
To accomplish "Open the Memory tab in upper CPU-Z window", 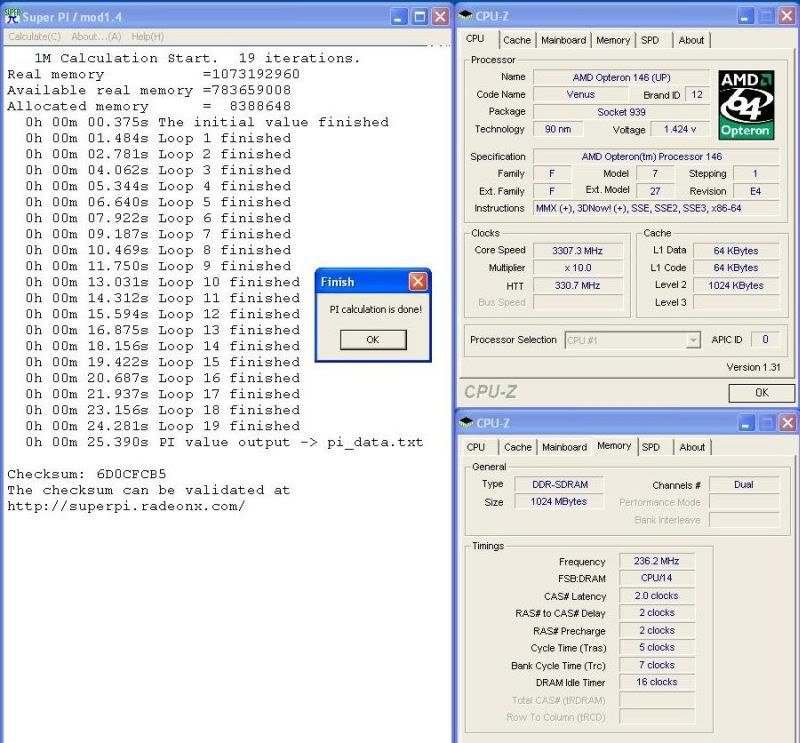I will coord(613,40).
